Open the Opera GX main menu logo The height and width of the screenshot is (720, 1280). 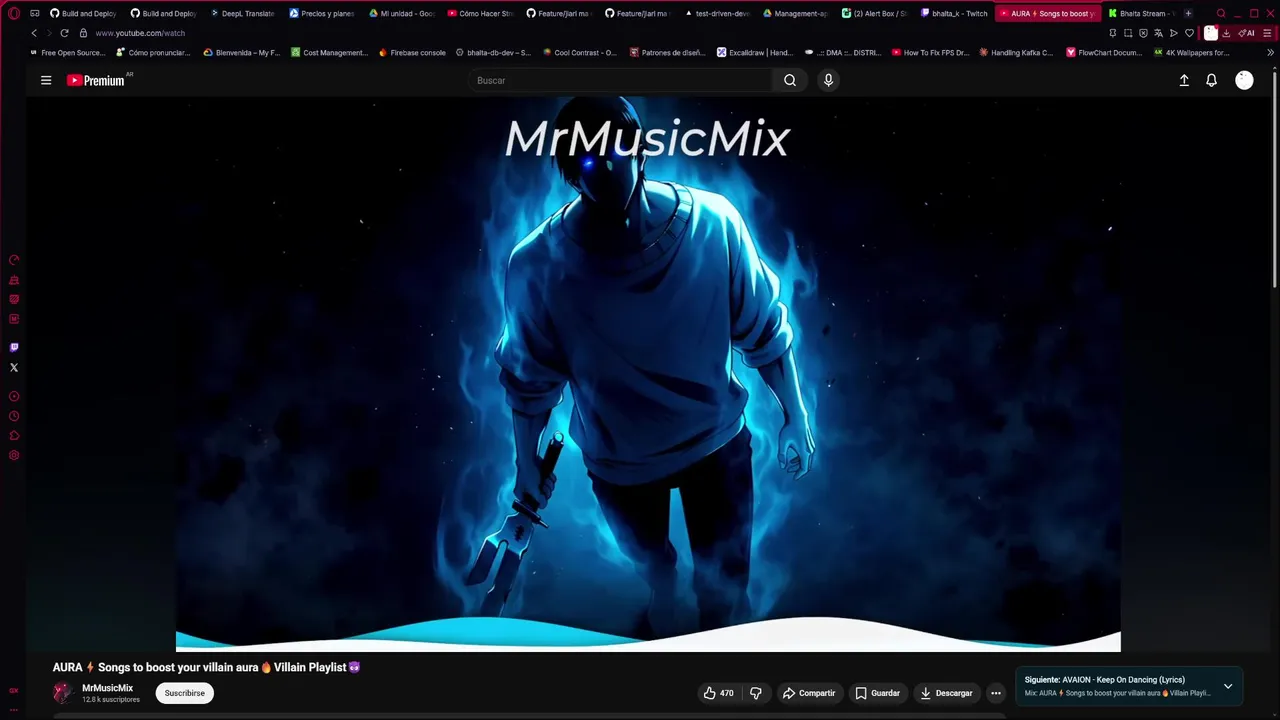[14, 13]
